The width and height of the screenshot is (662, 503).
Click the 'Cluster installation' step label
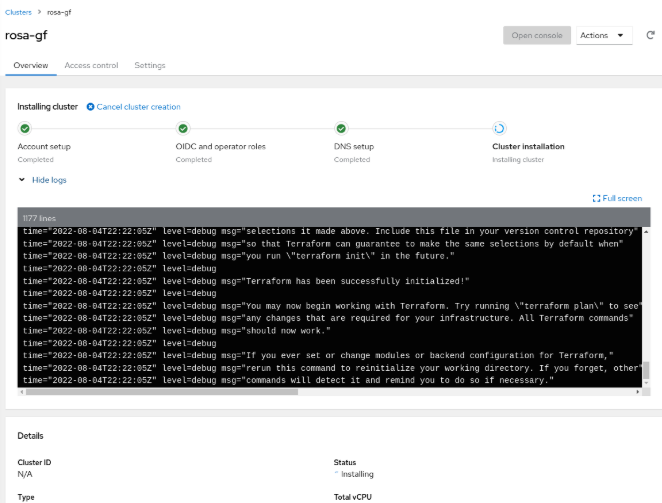coord(528,147)
